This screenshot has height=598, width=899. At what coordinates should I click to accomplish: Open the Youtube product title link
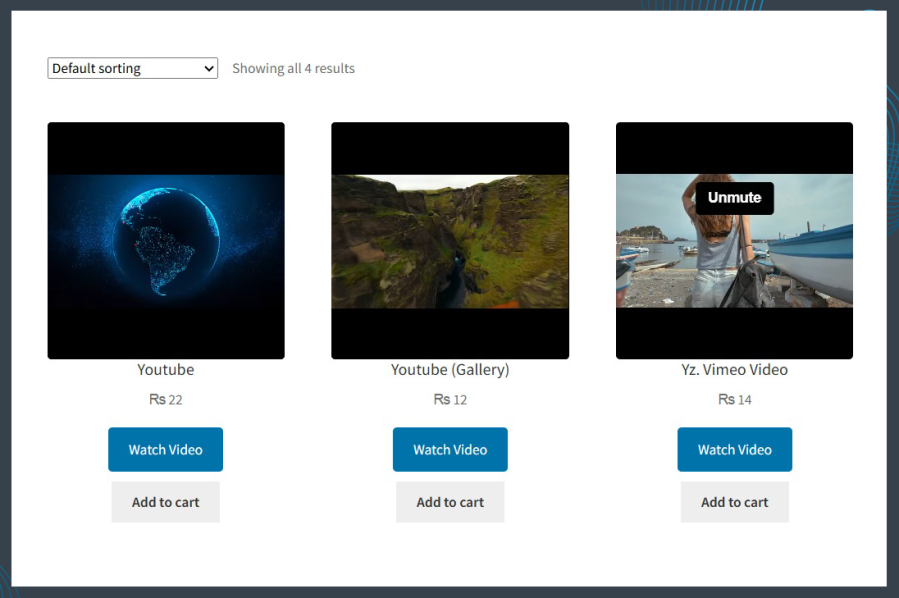pyautogui.click(x=165, y=369)
